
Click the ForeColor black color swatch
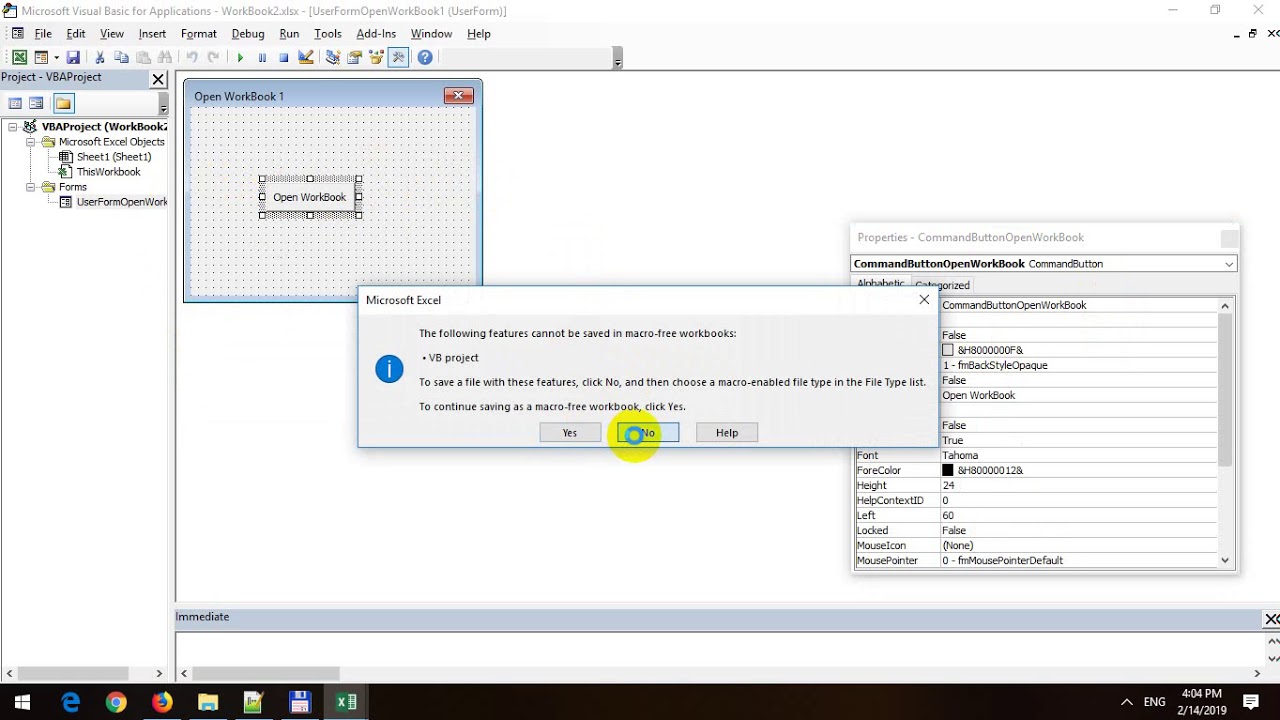pos(948,470)
